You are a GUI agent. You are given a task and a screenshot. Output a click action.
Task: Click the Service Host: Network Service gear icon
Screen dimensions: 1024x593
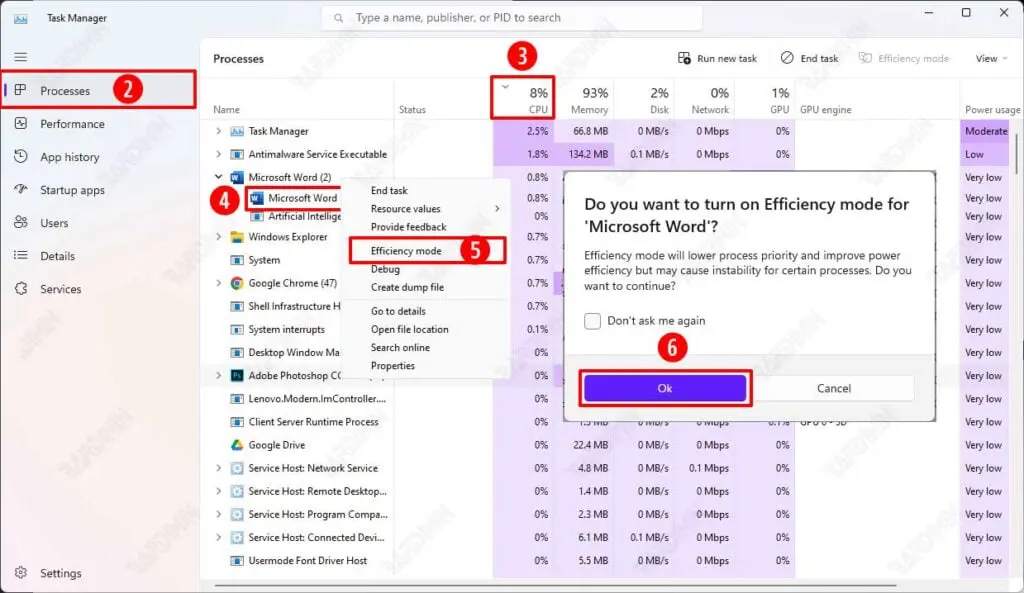[237, 468]
